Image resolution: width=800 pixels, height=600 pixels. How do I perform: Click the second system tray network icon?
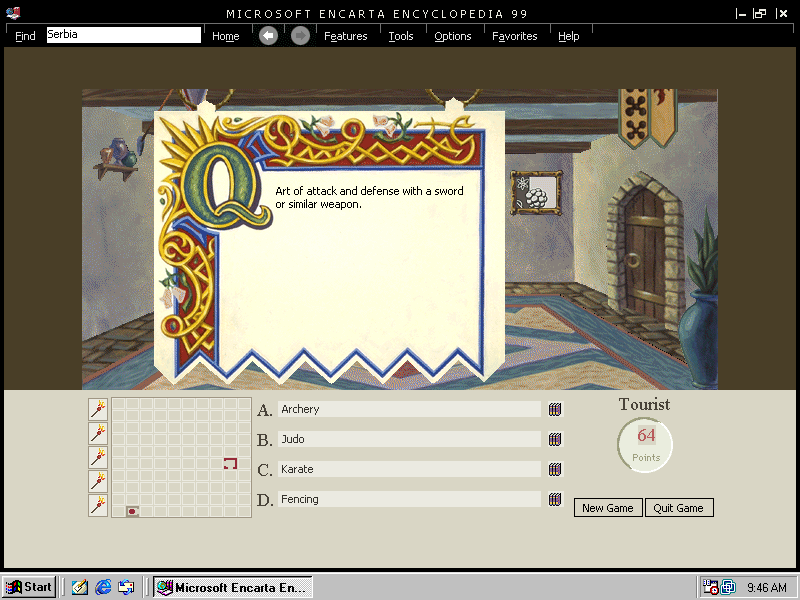click(728, 587)
